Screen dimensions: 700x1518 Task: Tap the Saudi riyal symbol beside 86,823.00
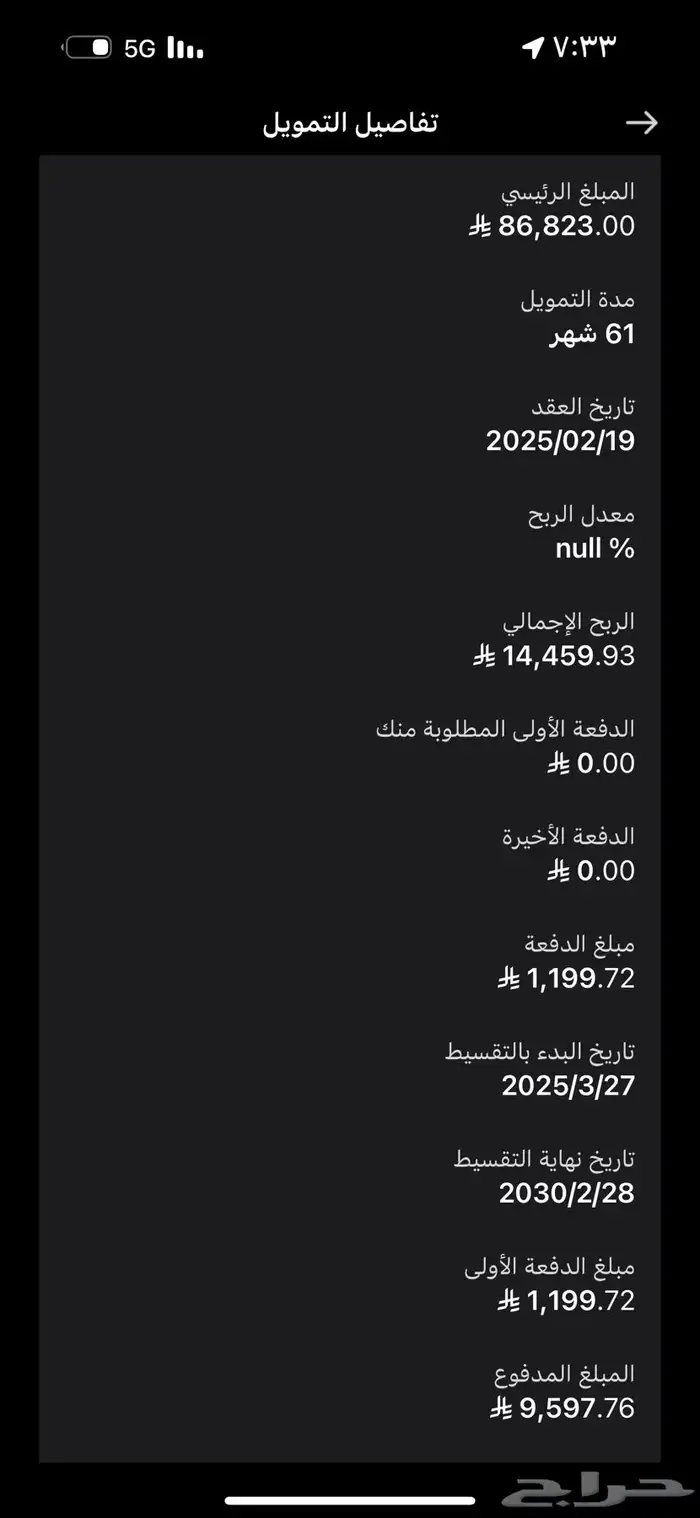pos(480,227)
